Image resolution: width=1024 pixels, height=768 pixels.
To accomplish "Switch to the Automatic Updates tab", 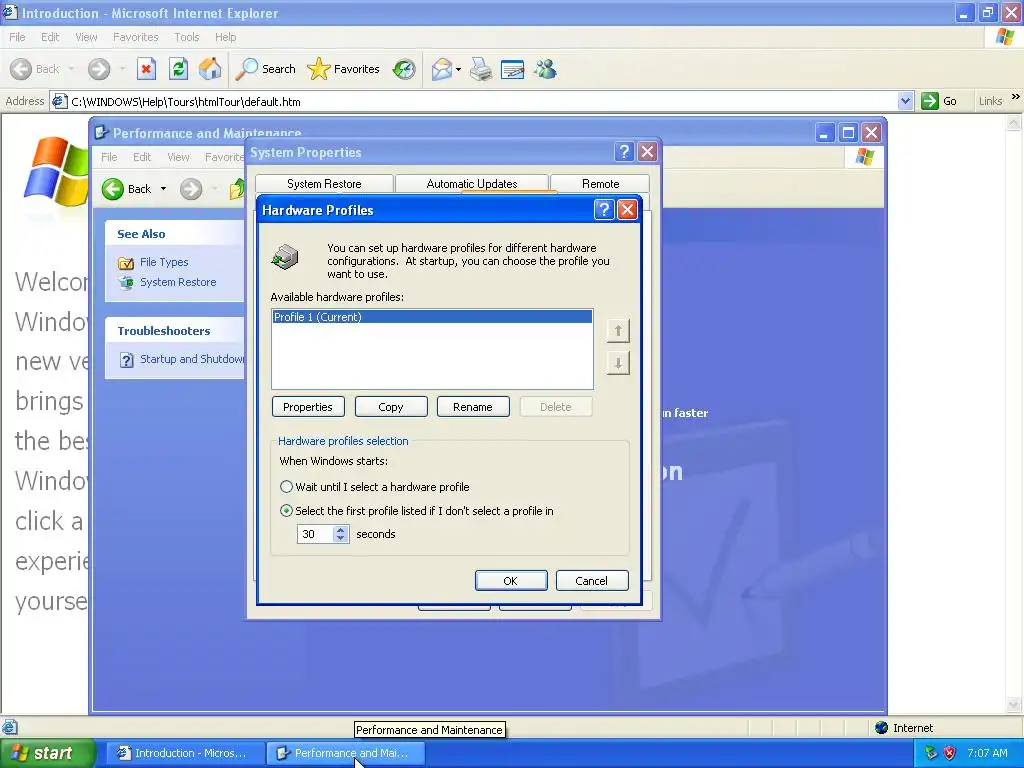I will 472,184.
